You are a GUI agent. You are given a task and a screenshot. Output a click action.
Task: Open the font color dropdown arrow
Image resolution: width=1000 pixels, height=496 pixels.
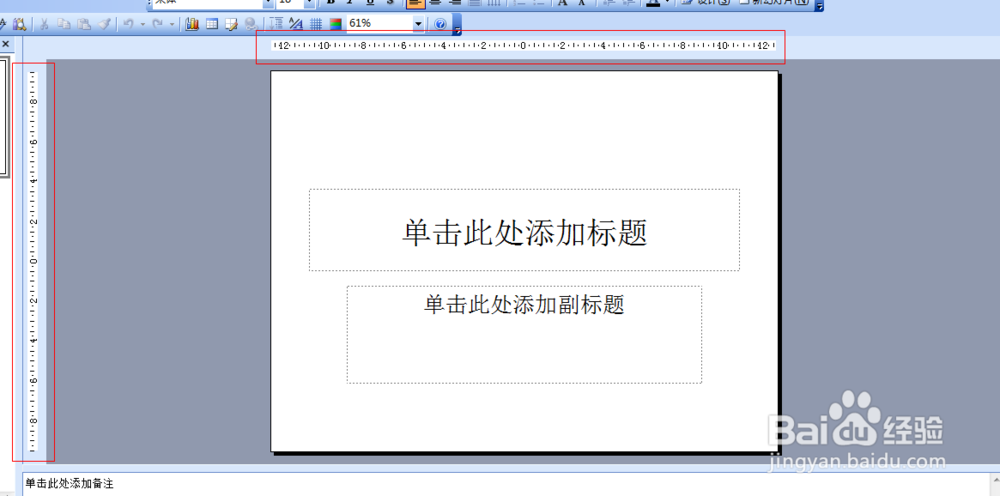(x=668, y=3)
